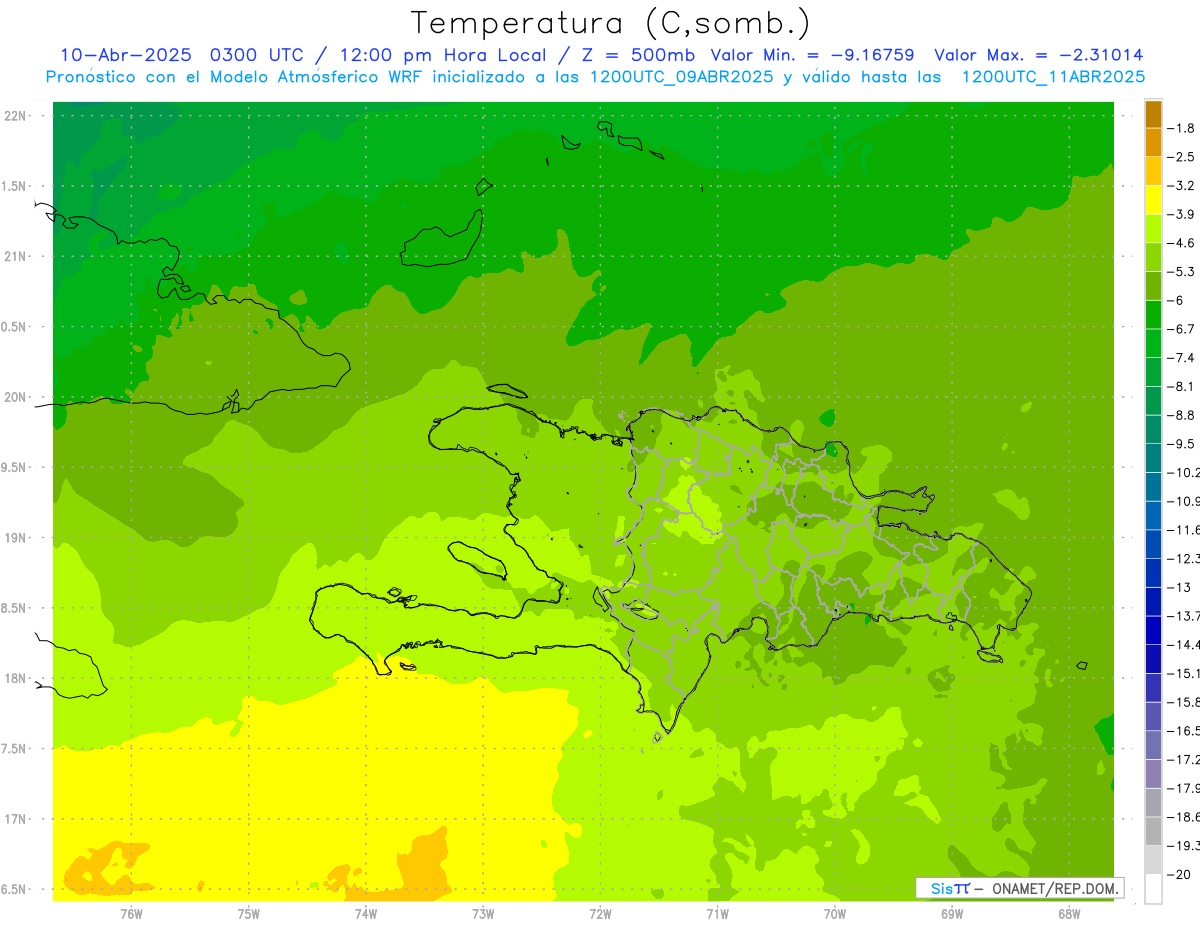Click the 'Valor Min. = -9.16759' value

pos(812,55)
